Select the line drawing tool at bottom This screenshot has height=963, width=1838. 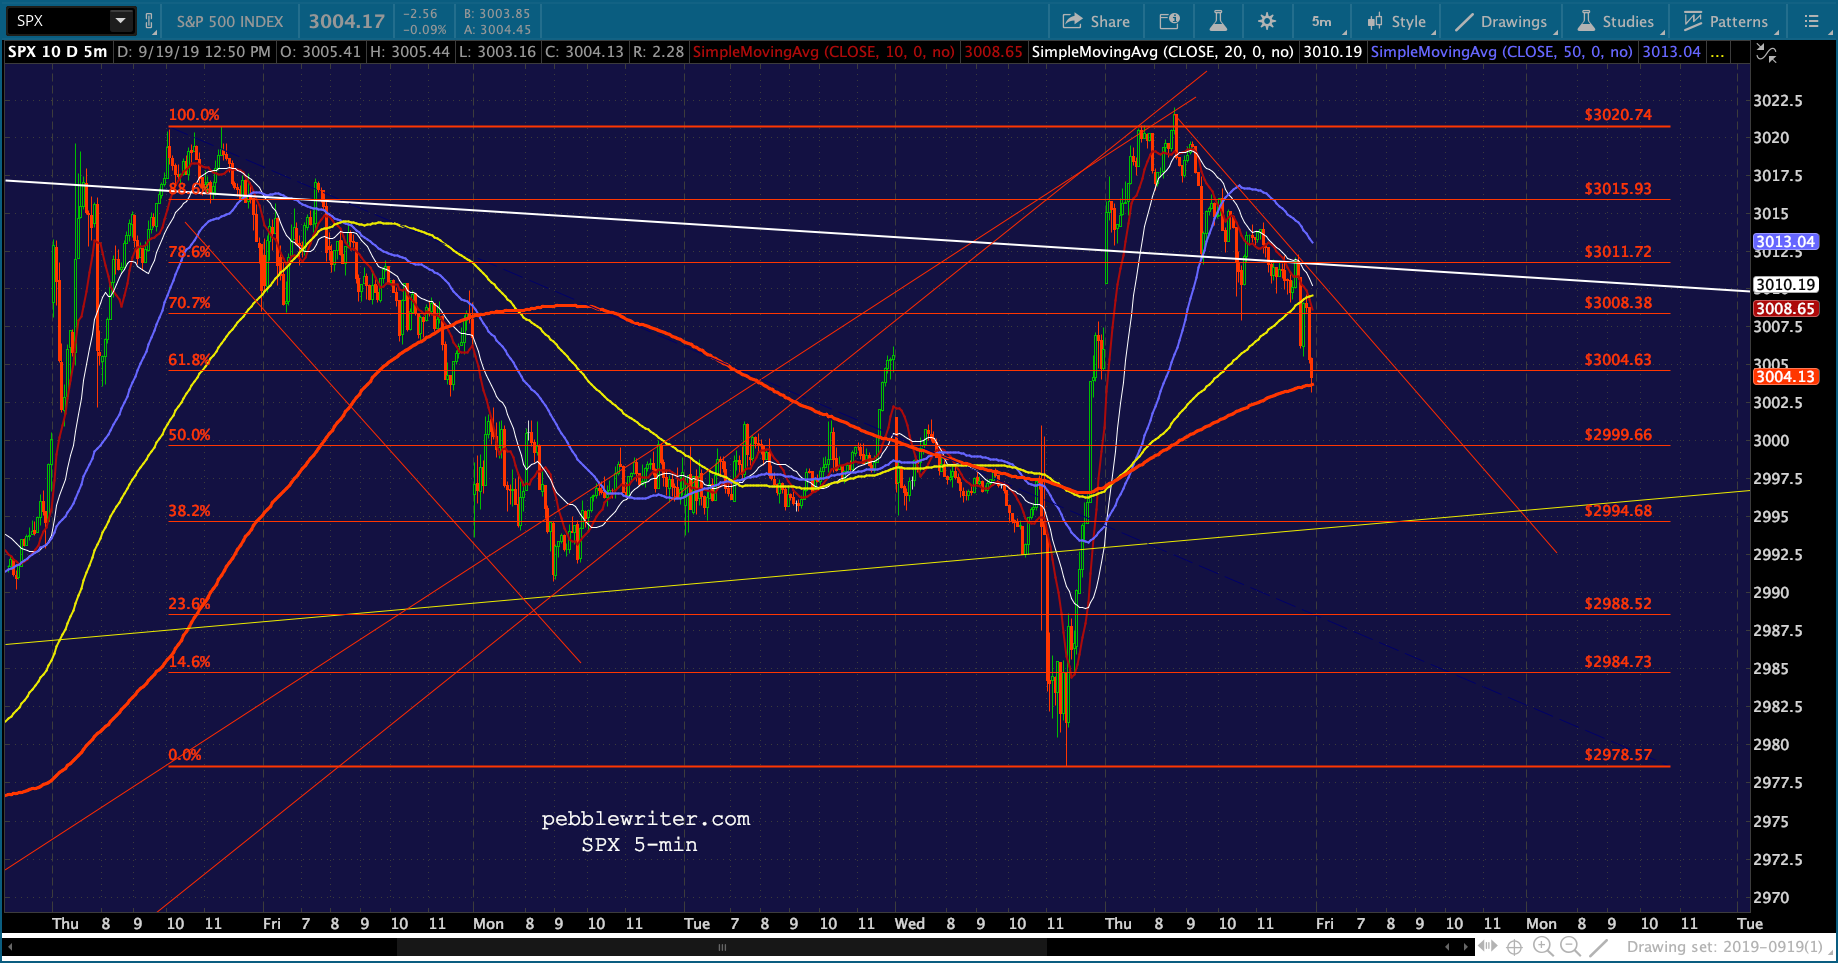point(1599,946)
